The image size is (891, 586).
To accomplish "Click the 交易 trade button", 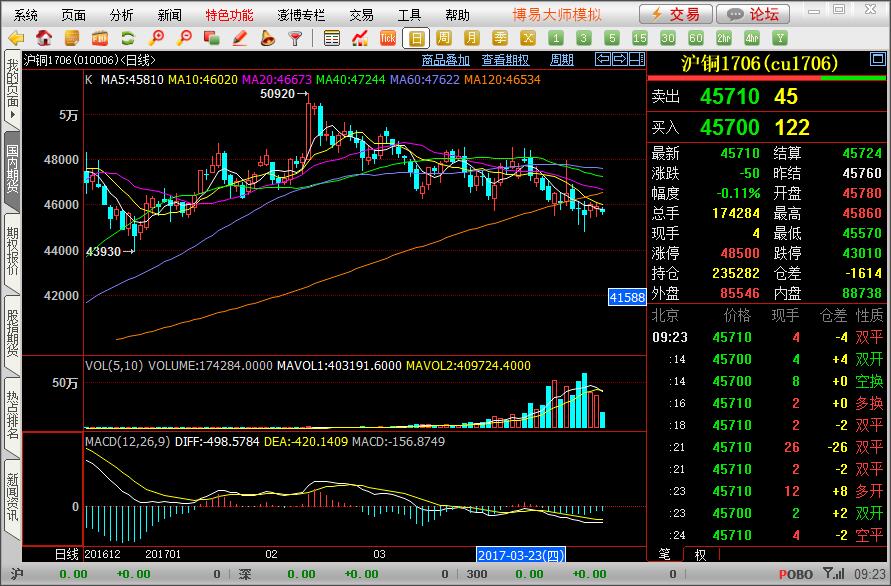I will [x=676, y=14].
